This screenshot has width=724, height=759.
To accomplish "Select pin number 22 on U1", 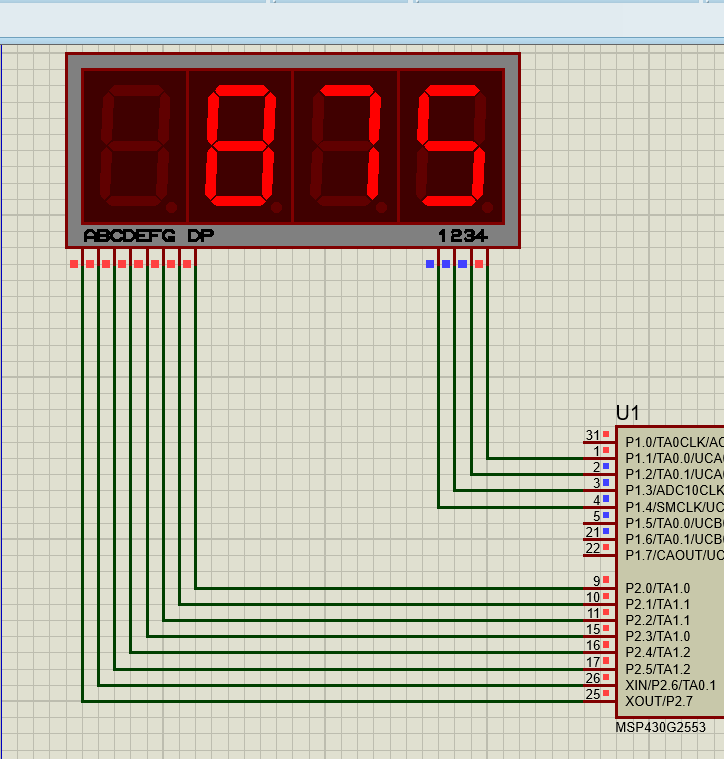I will (x=593, y=548).
